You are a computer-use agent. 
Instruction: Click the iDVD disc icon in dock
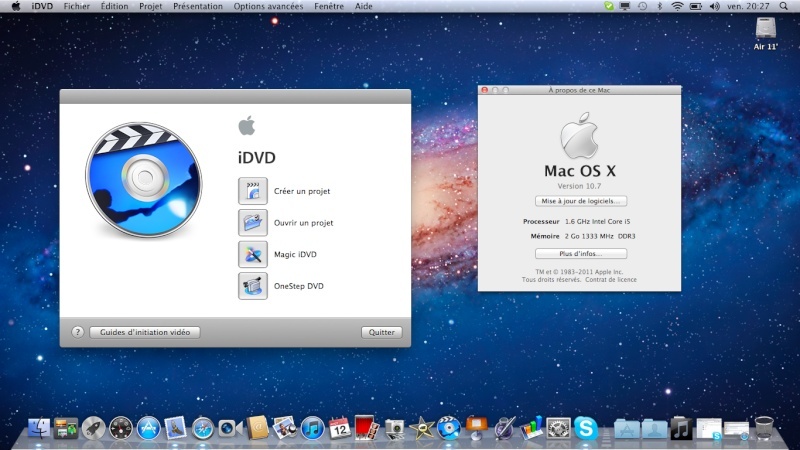point(448,428)
